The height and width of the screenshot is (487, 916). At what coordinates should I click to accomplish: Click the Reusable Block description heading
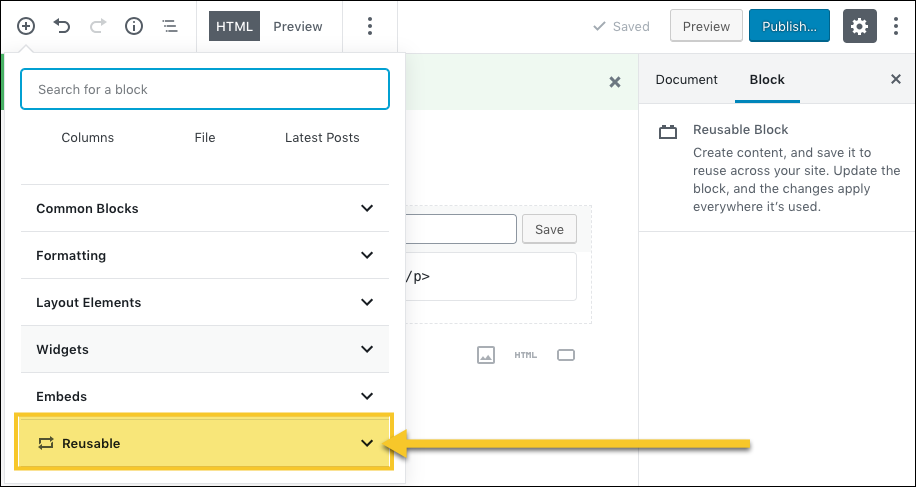pos(740,130)
